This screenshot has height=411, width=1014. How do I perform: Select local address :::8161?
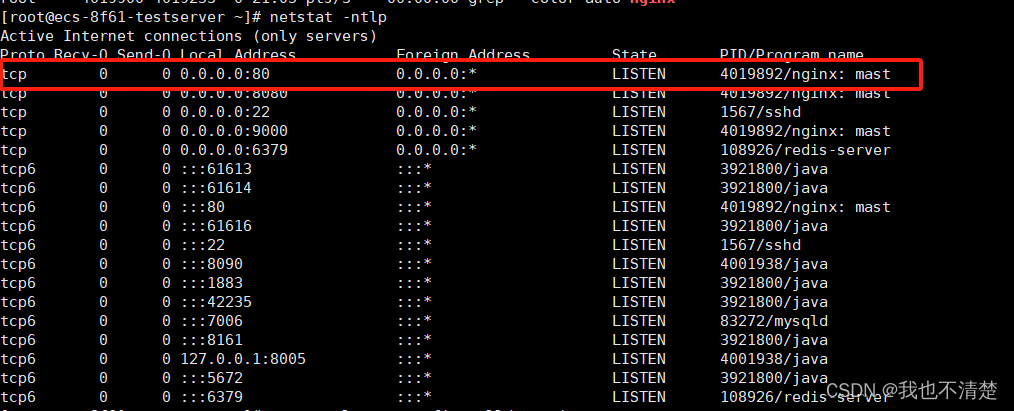coord(211,339)
